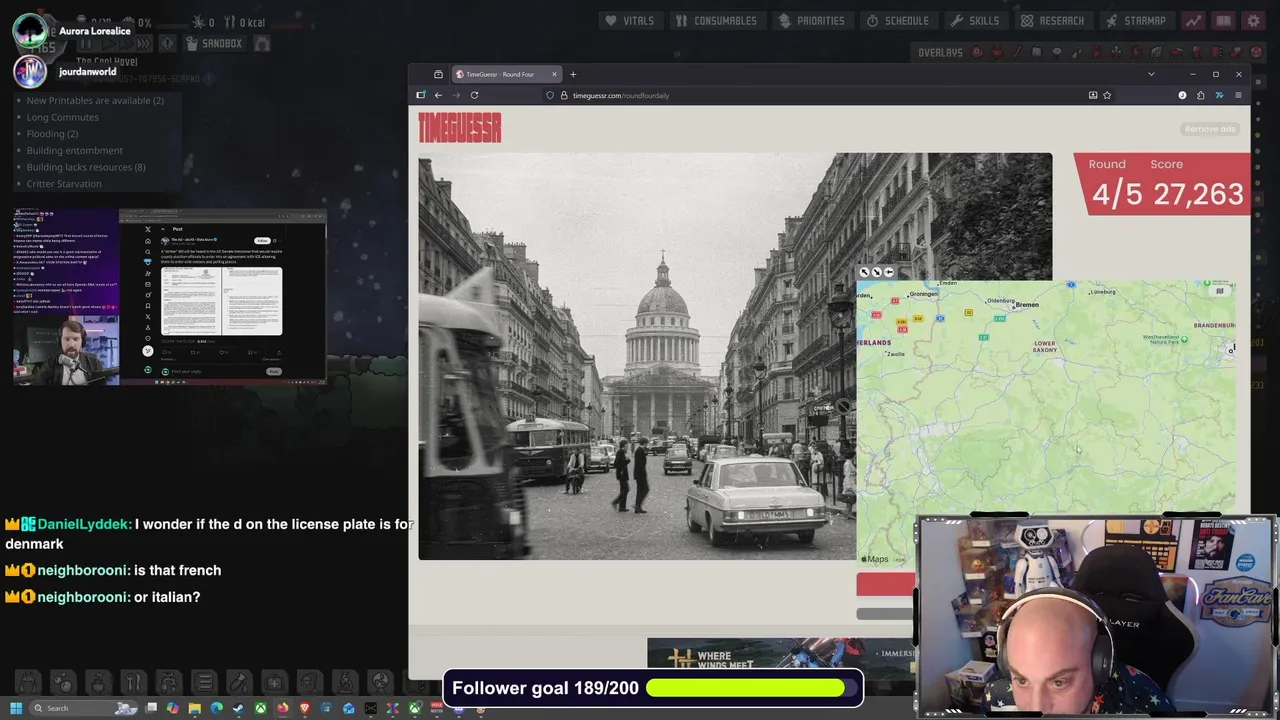Toggle the Automation overlay icon

pos(1215,52)
